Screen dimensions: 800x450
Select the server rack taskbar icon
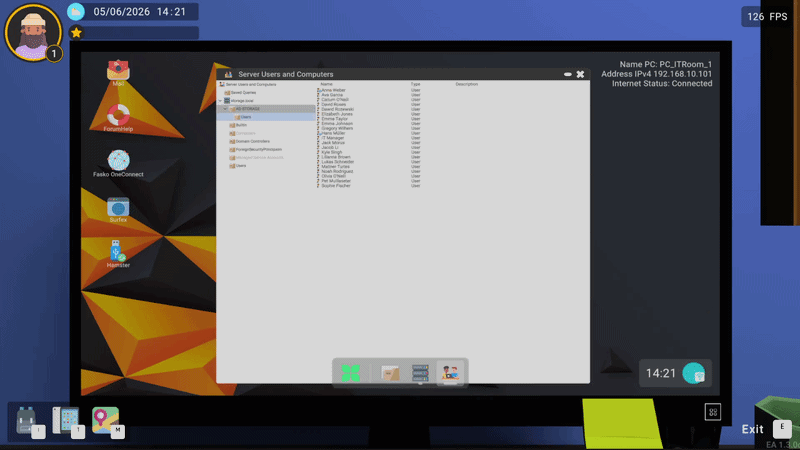pos(420,373)
